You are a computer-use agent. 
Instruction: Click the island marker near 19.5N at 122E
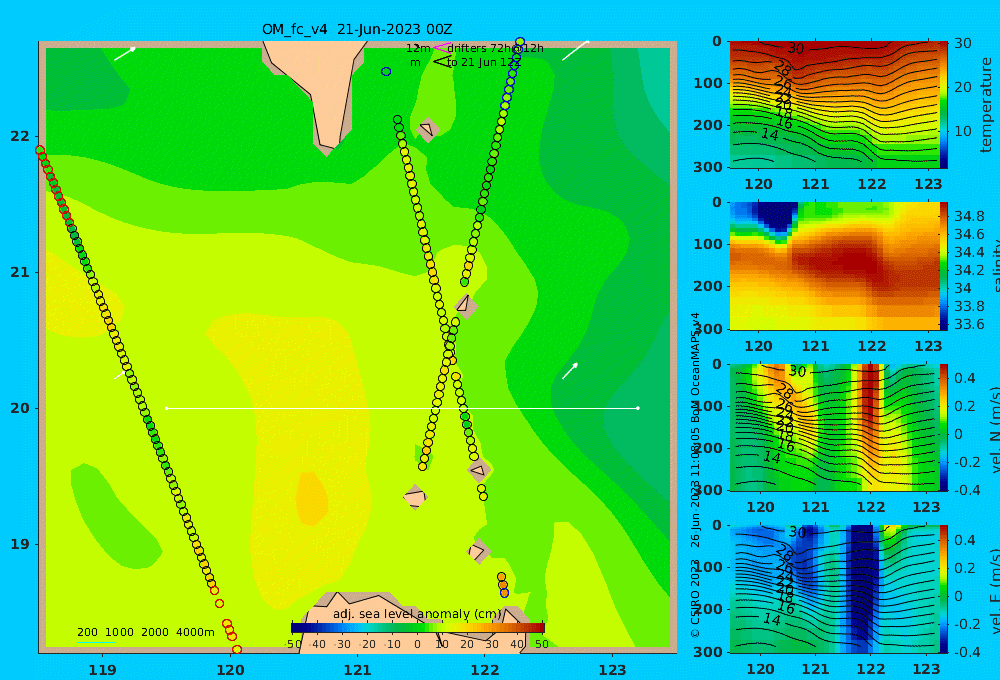(479, 470)
